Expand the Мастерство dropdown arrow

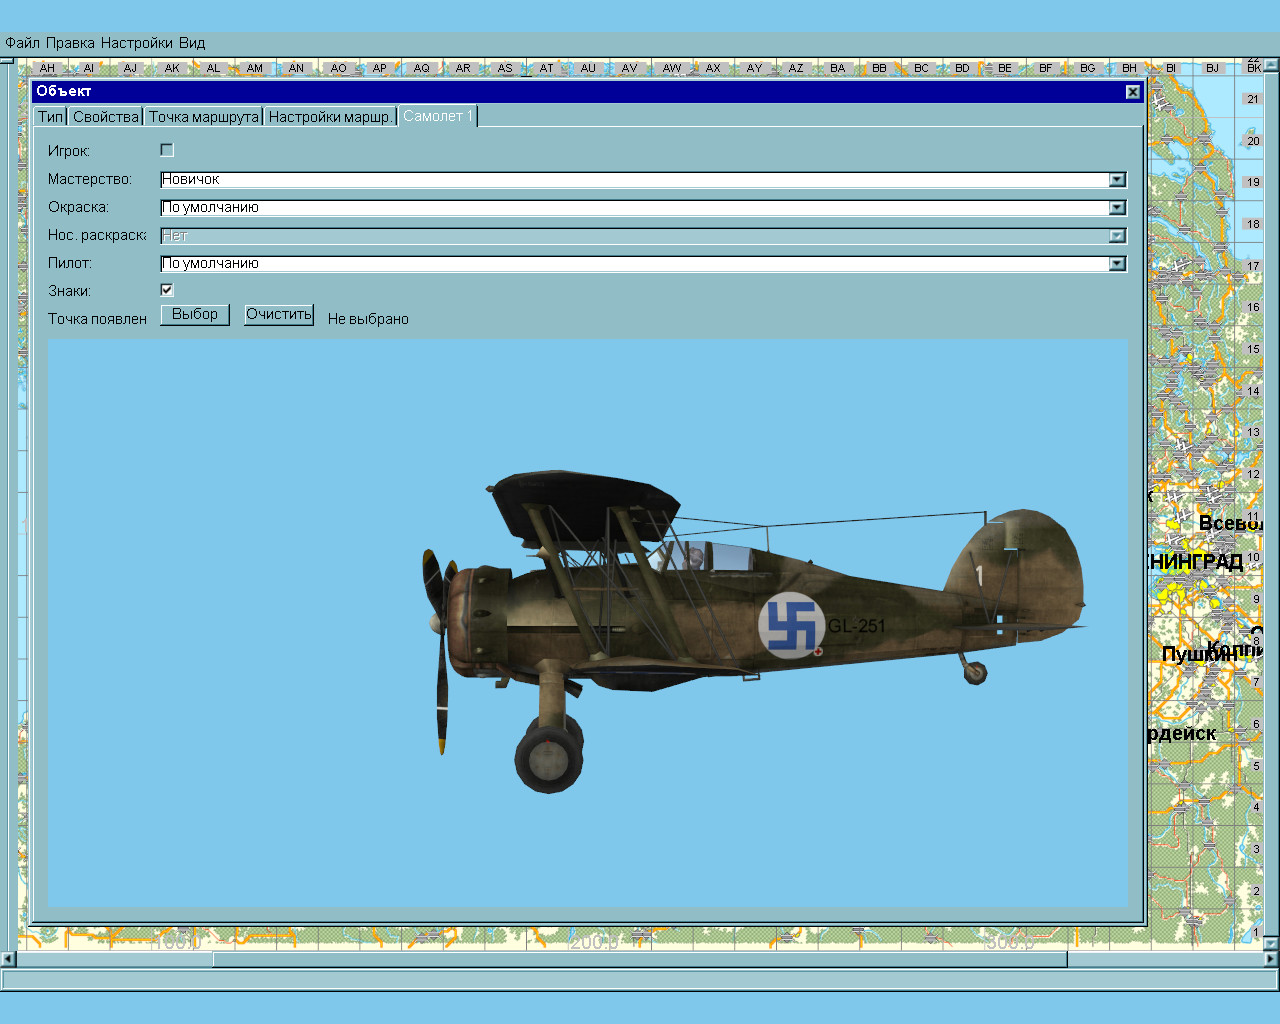(x=1117, y=180)
